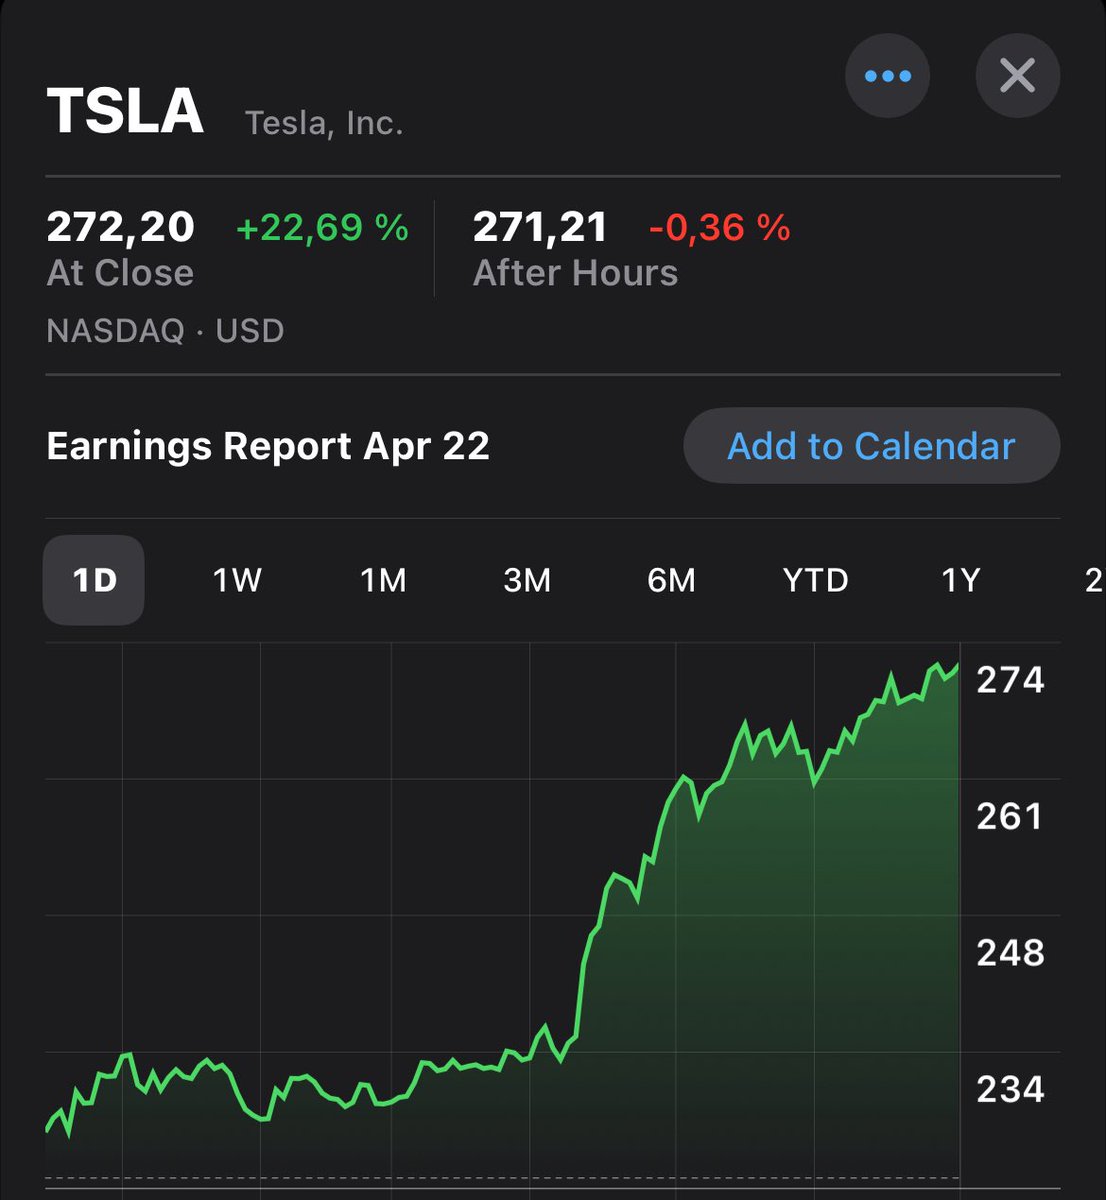The image size is (1106, 1200).
Task: Tap the TSLA ticker title
Action: [x=126, y=110]
